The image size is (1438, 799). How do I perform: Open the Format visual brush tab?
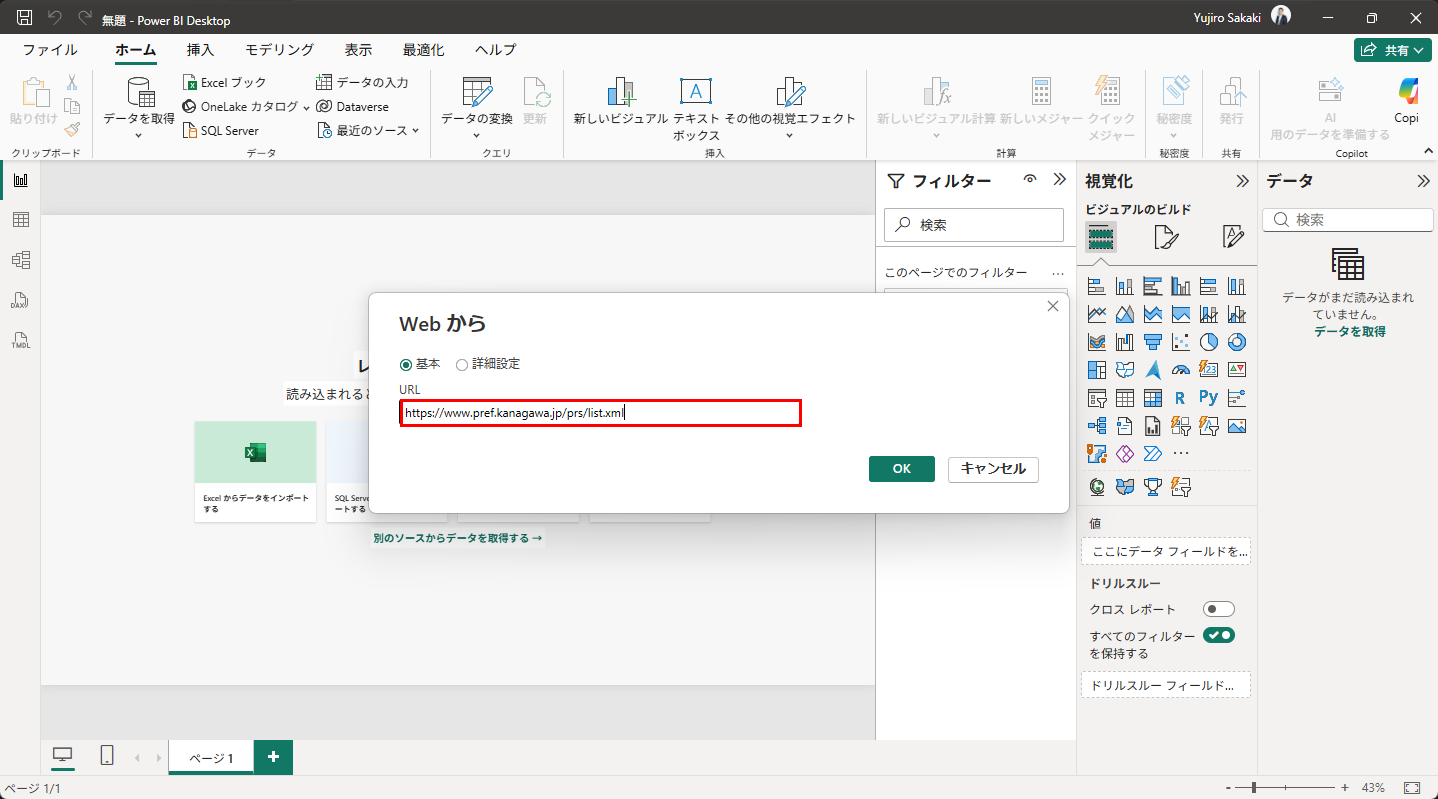point(1166,238)
